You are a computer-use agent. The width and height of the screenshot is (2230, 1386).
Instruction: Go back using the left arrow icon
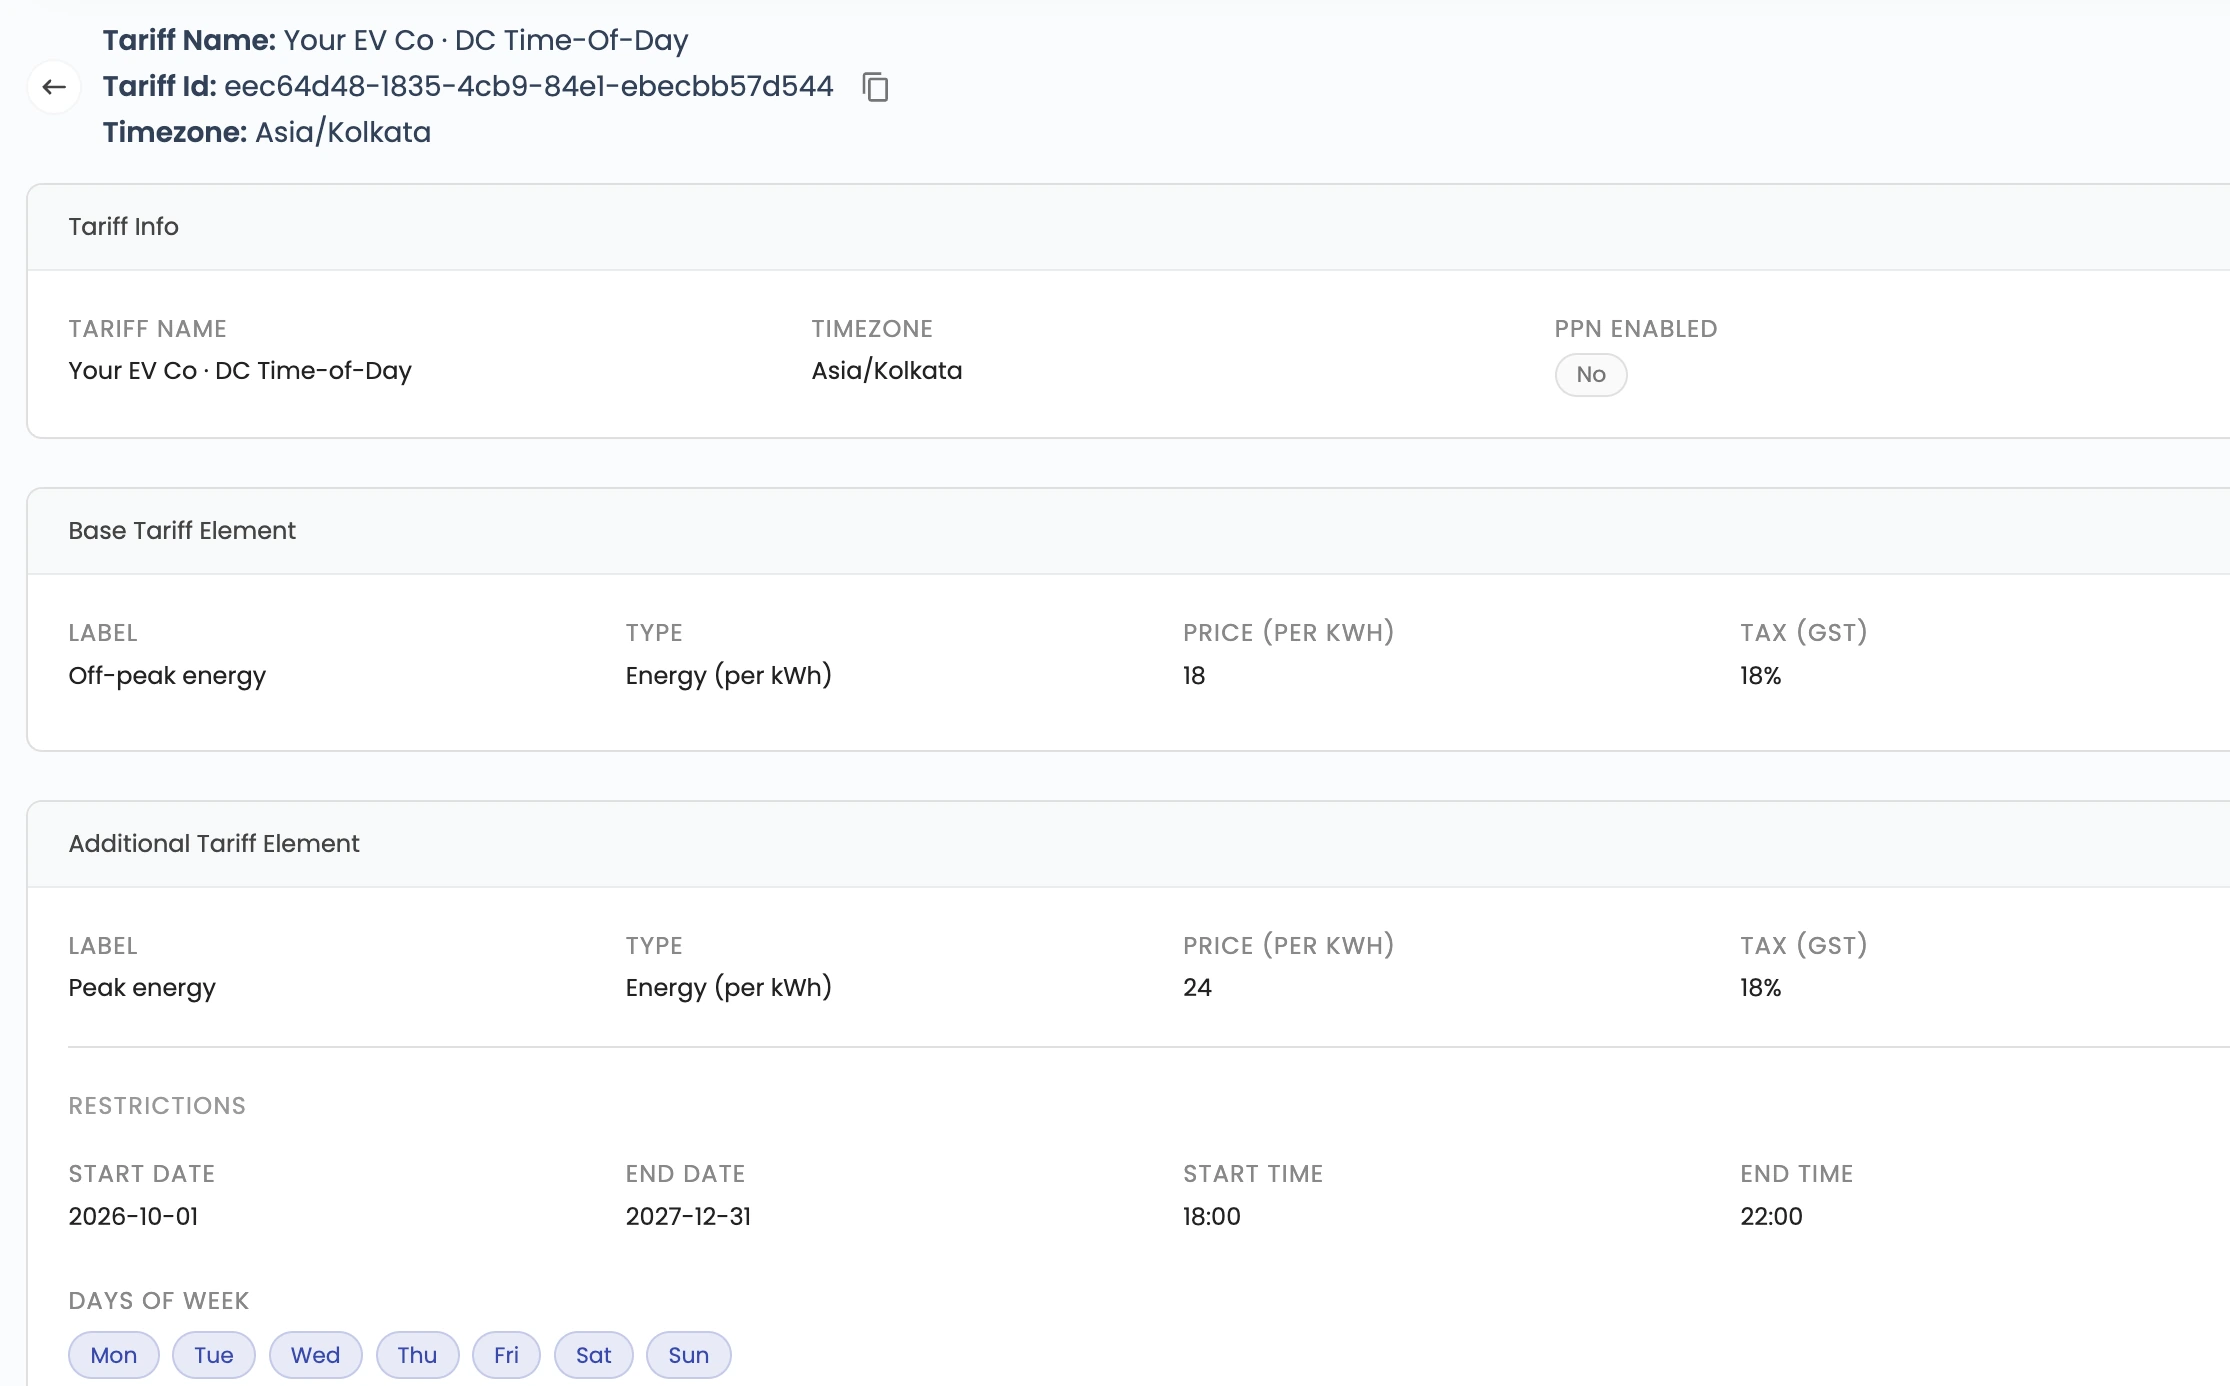click(54, 87)
